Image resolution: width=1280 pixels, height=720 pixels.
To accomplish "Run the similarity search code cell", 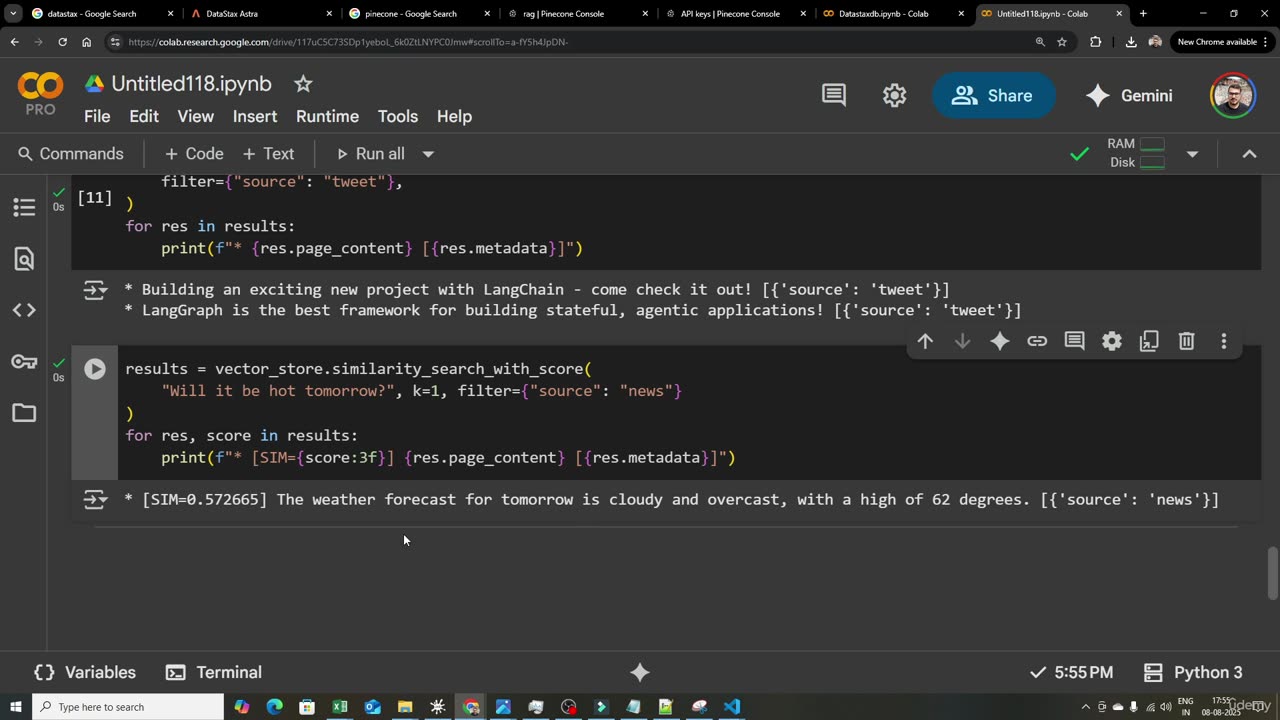I will point(95,369).
